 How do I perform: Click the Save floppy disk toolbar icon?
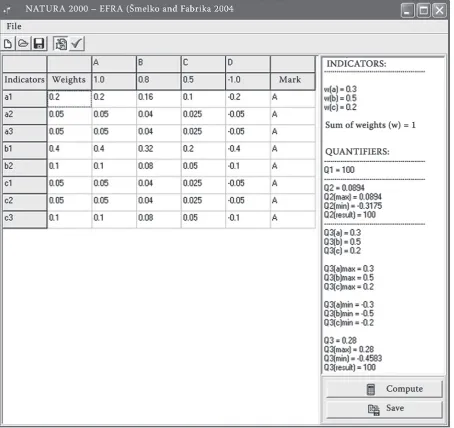pos(39,44)
